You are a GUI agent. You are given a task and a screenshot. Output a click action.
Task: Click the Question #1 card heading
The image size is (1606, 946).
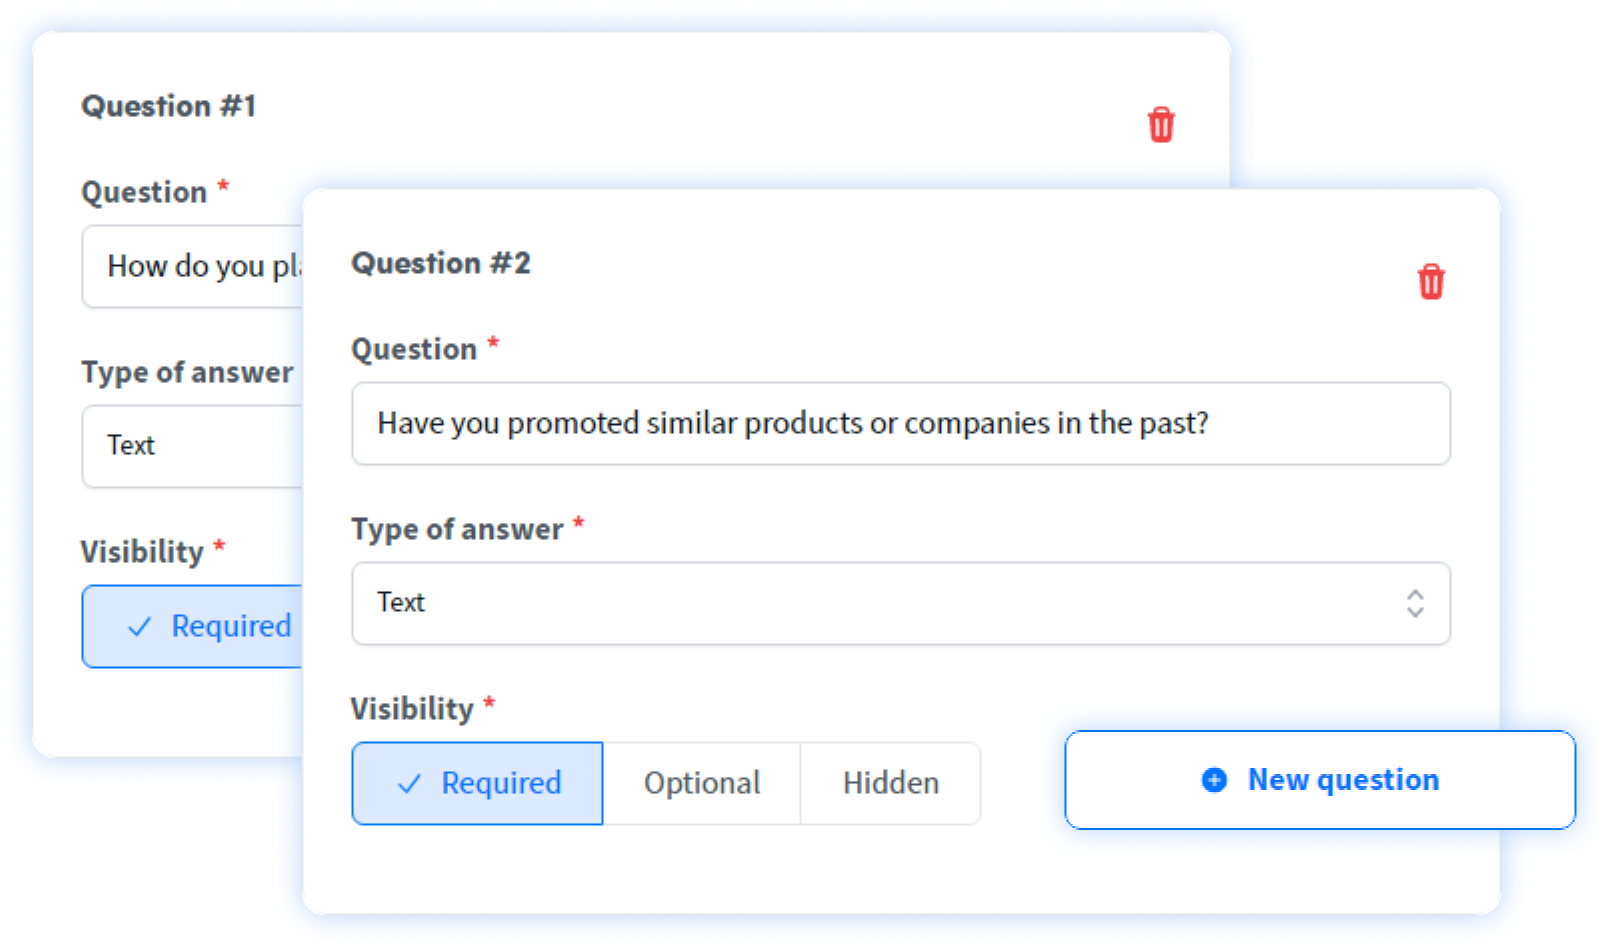click(169, 106)
